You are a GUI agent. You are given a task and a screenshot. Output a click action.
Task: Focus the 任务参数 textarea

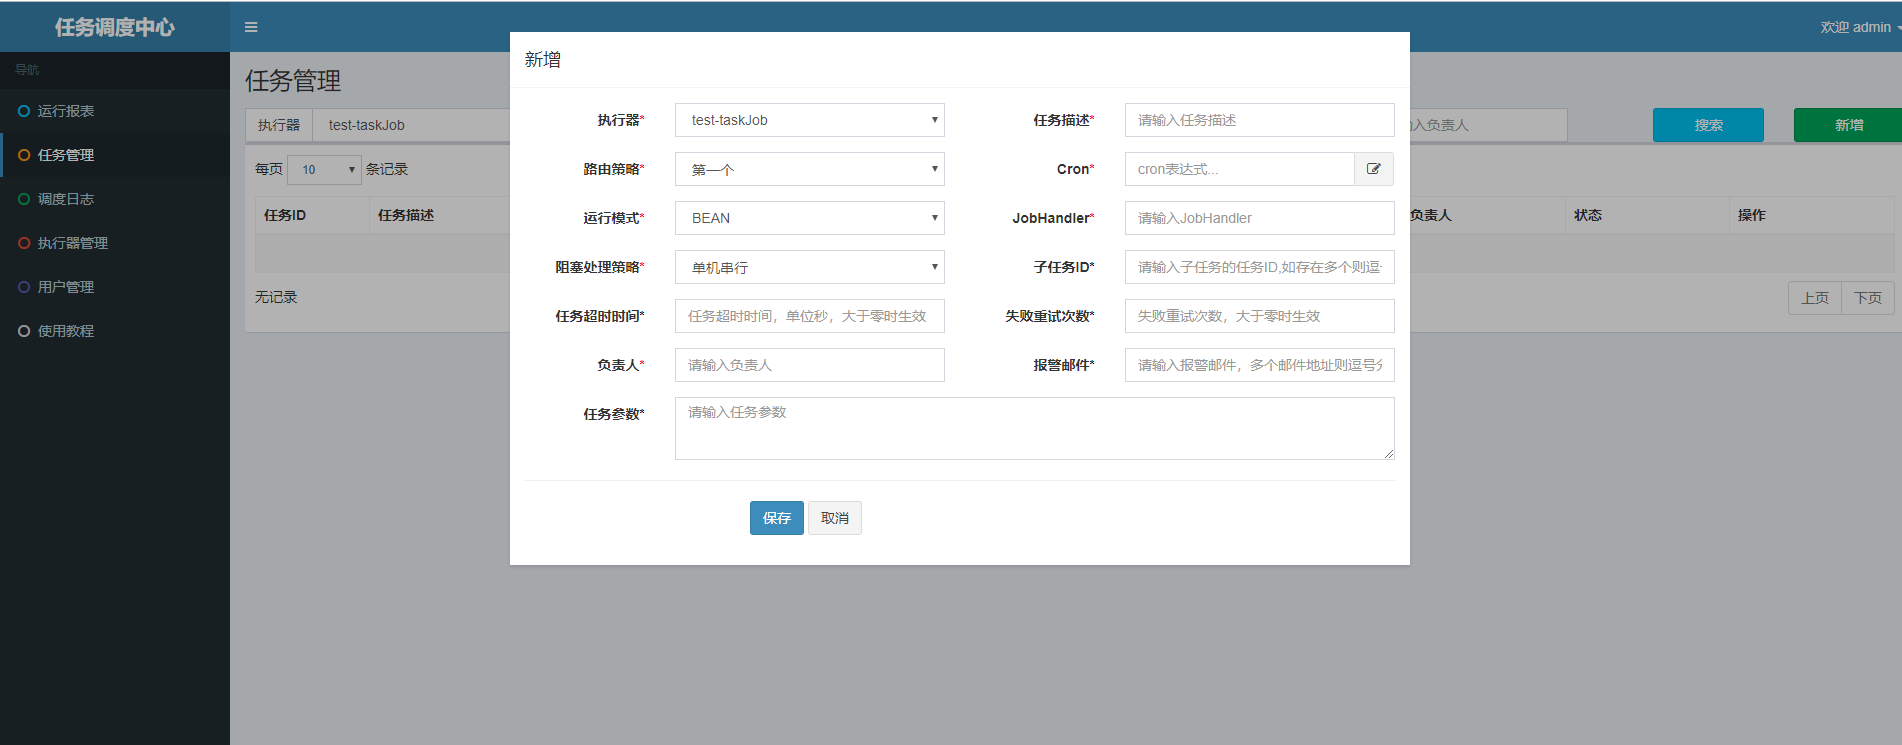[x=1035, y=429]
